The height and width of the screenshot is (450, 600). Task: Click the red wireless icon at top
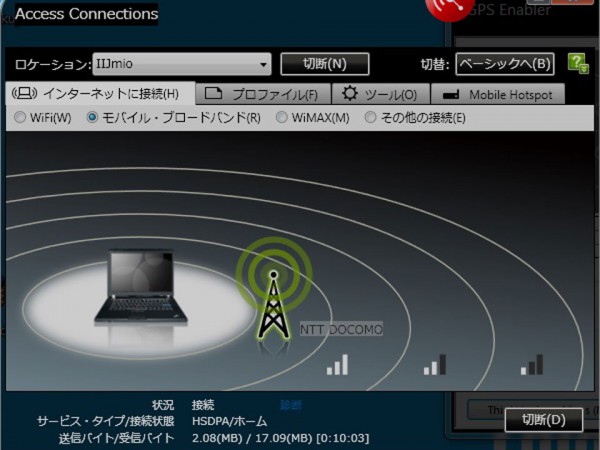[x=449, y=8]
